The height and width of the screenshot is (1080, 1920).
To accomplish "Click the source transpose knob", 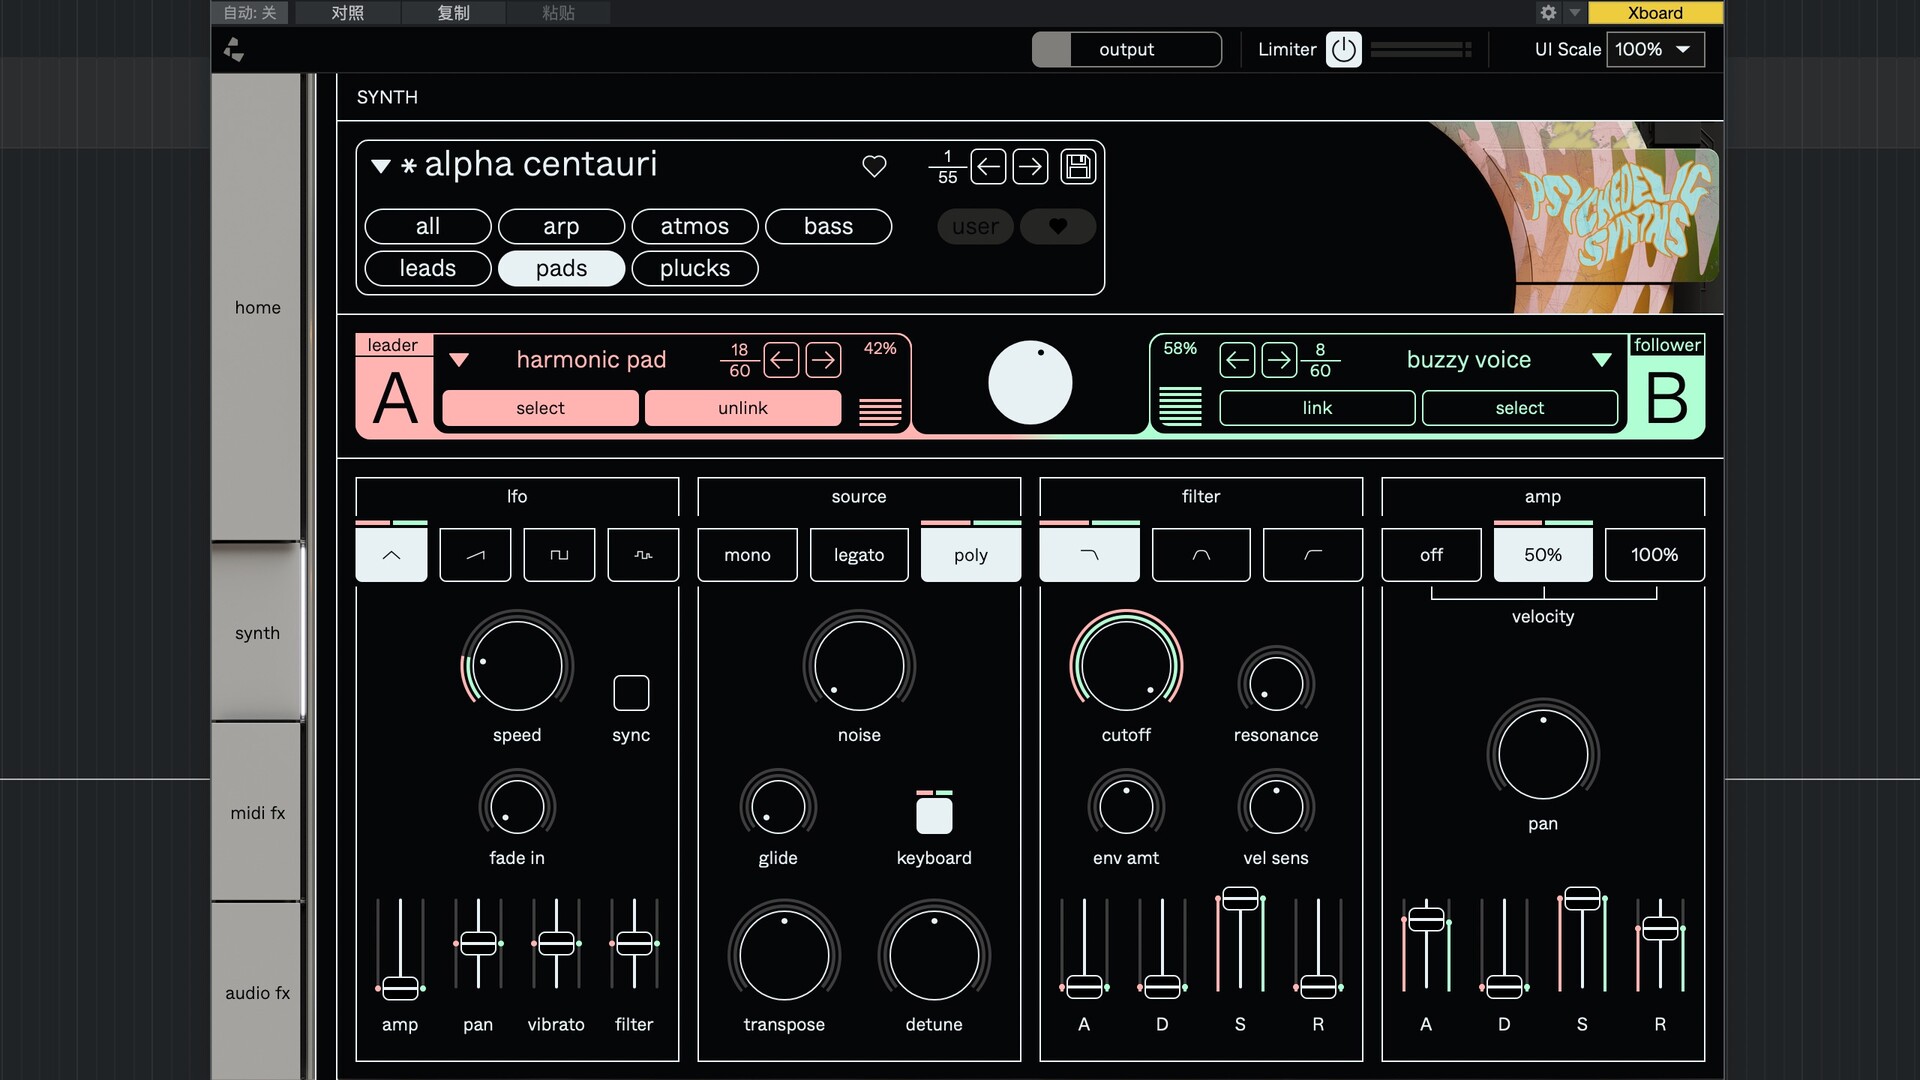I will [x=784, y=956].
